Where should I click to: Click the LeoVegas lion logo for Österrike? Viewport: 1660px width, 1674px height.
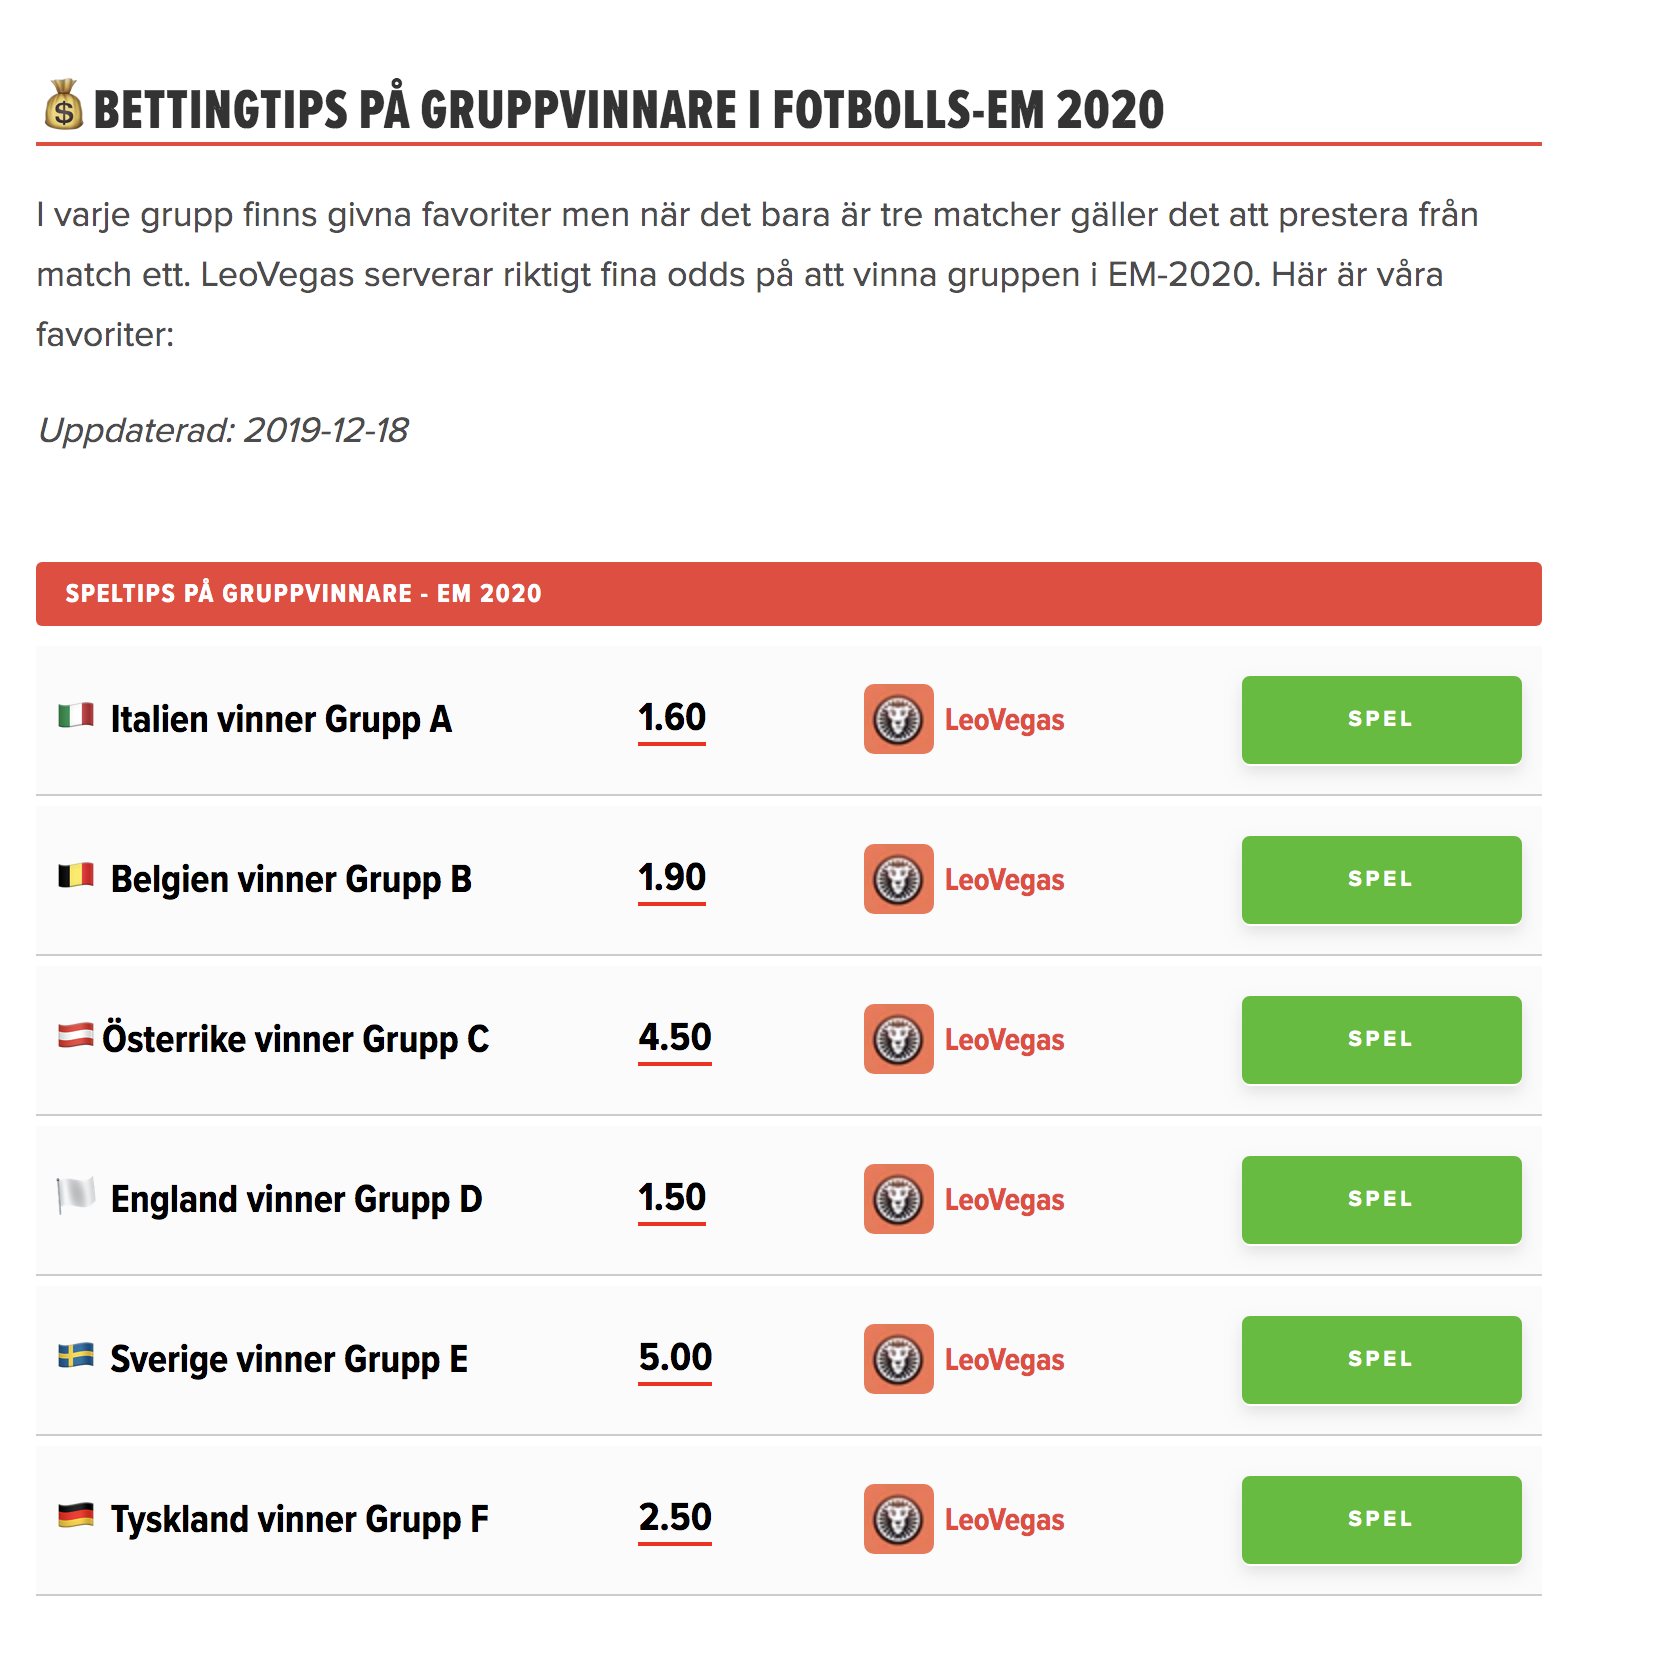tap(898, 1039)
